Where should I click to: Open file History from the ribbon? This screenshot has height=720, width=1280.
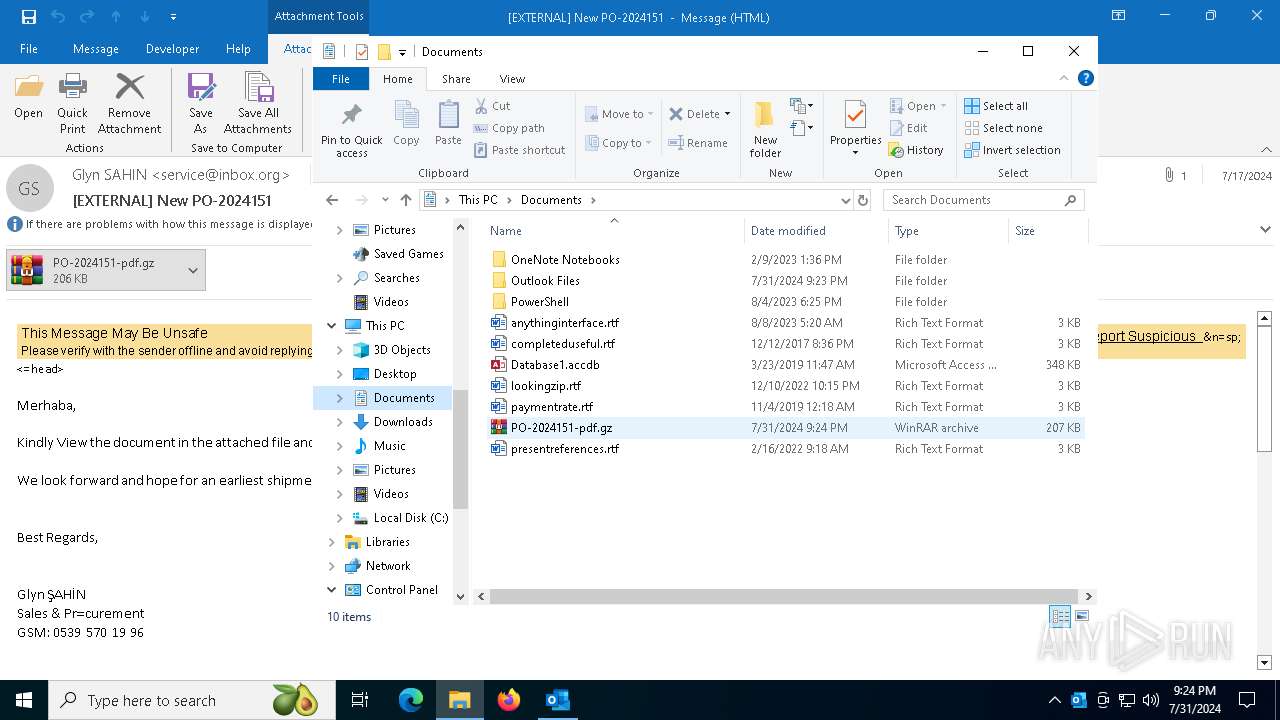tap(916, 150)
